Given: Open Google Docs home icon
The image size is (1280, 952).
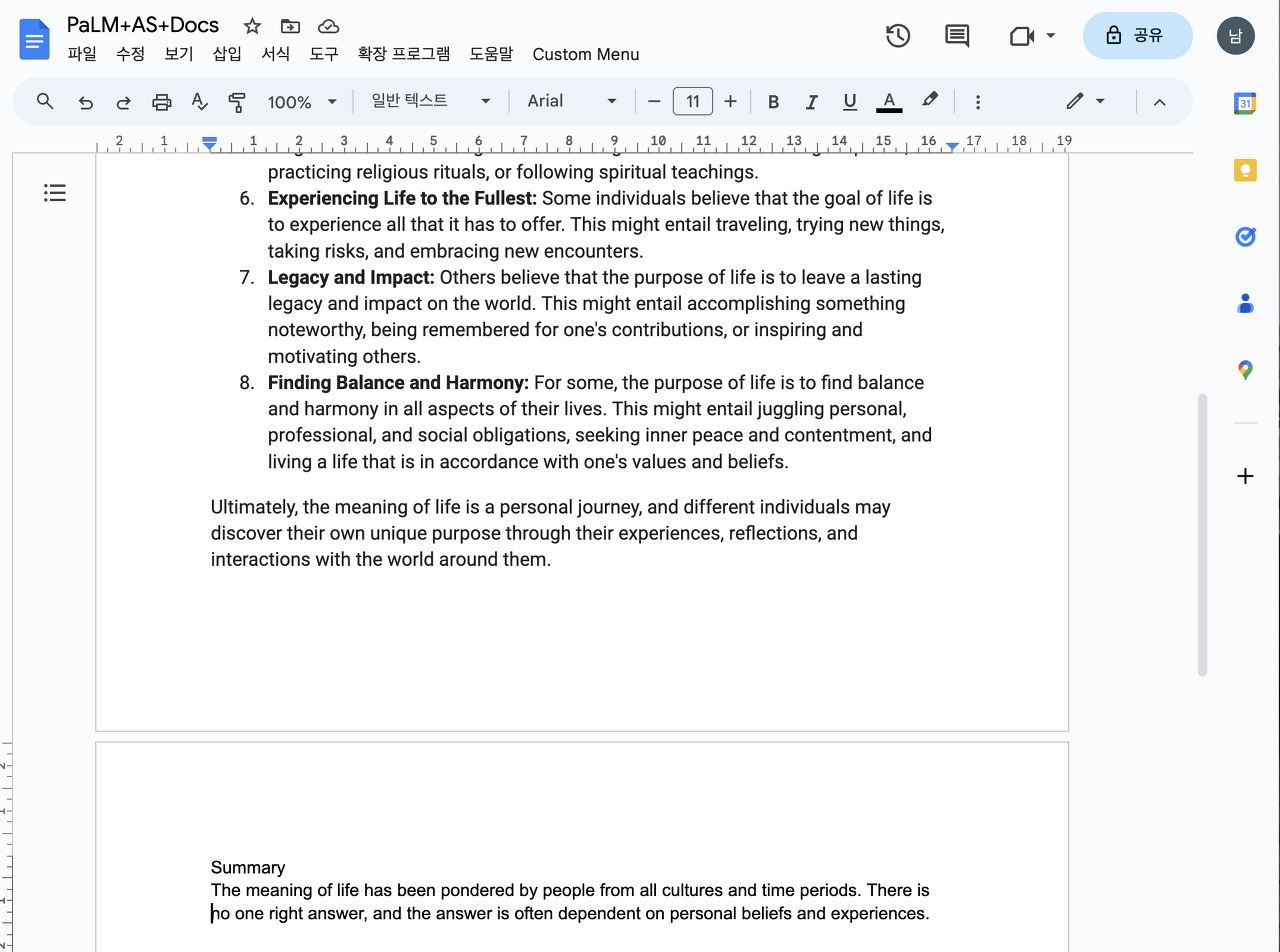Looking at the screenshot, I should click(x=35, y=39).
